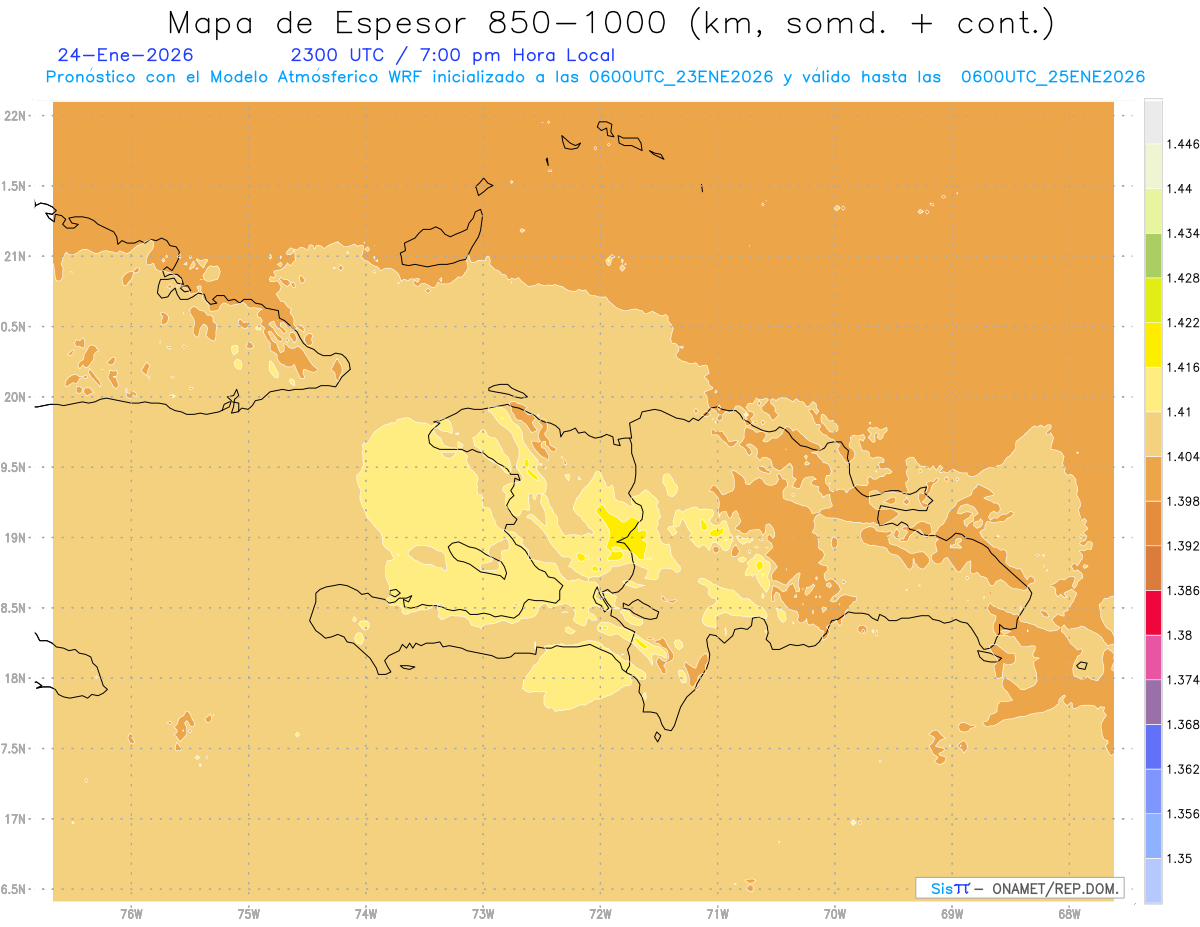The image size is (1200, 927).
Task: Click the pink legend swatch between 1.374 and 1.38
Action: pos(1153,657)
